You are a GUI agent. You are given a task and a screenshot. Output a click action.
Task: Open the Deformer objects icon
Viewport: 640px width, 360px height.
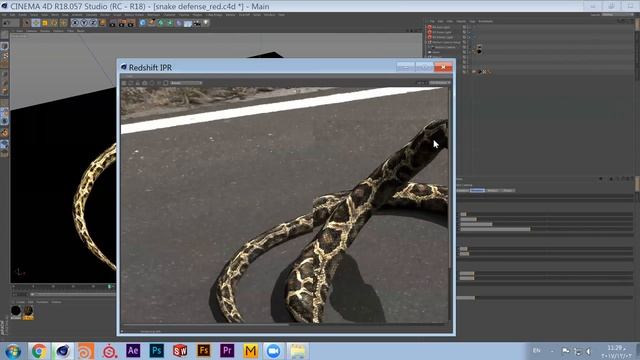(x=179, y=23)
